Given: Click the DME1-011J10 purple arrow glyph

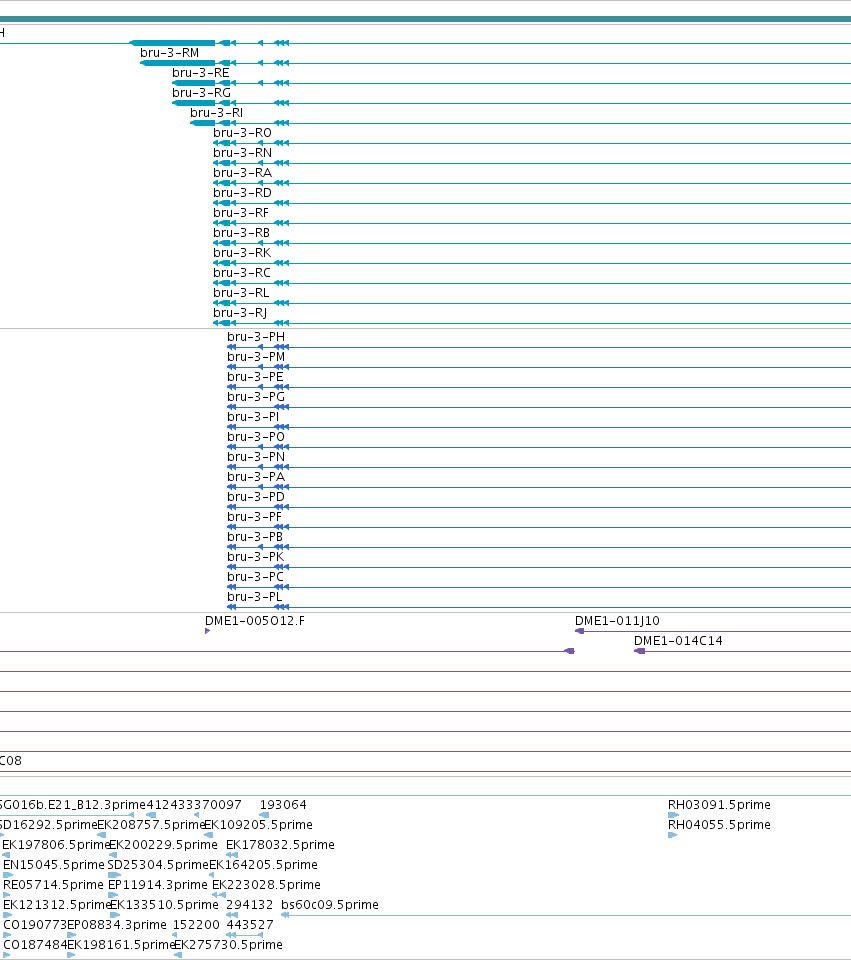Looking at the screenshot, I should pyautogui.click(x=580, y=631).
